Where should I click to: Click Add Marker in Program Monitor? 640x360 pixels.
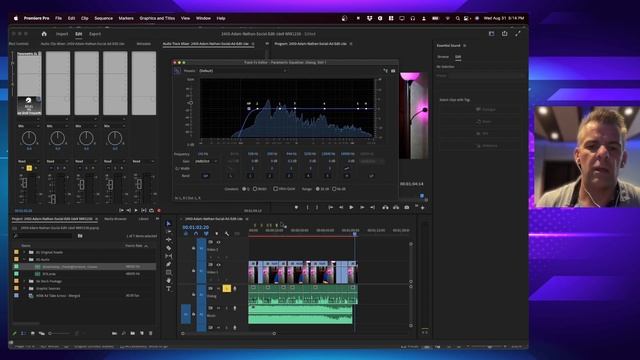296,207
